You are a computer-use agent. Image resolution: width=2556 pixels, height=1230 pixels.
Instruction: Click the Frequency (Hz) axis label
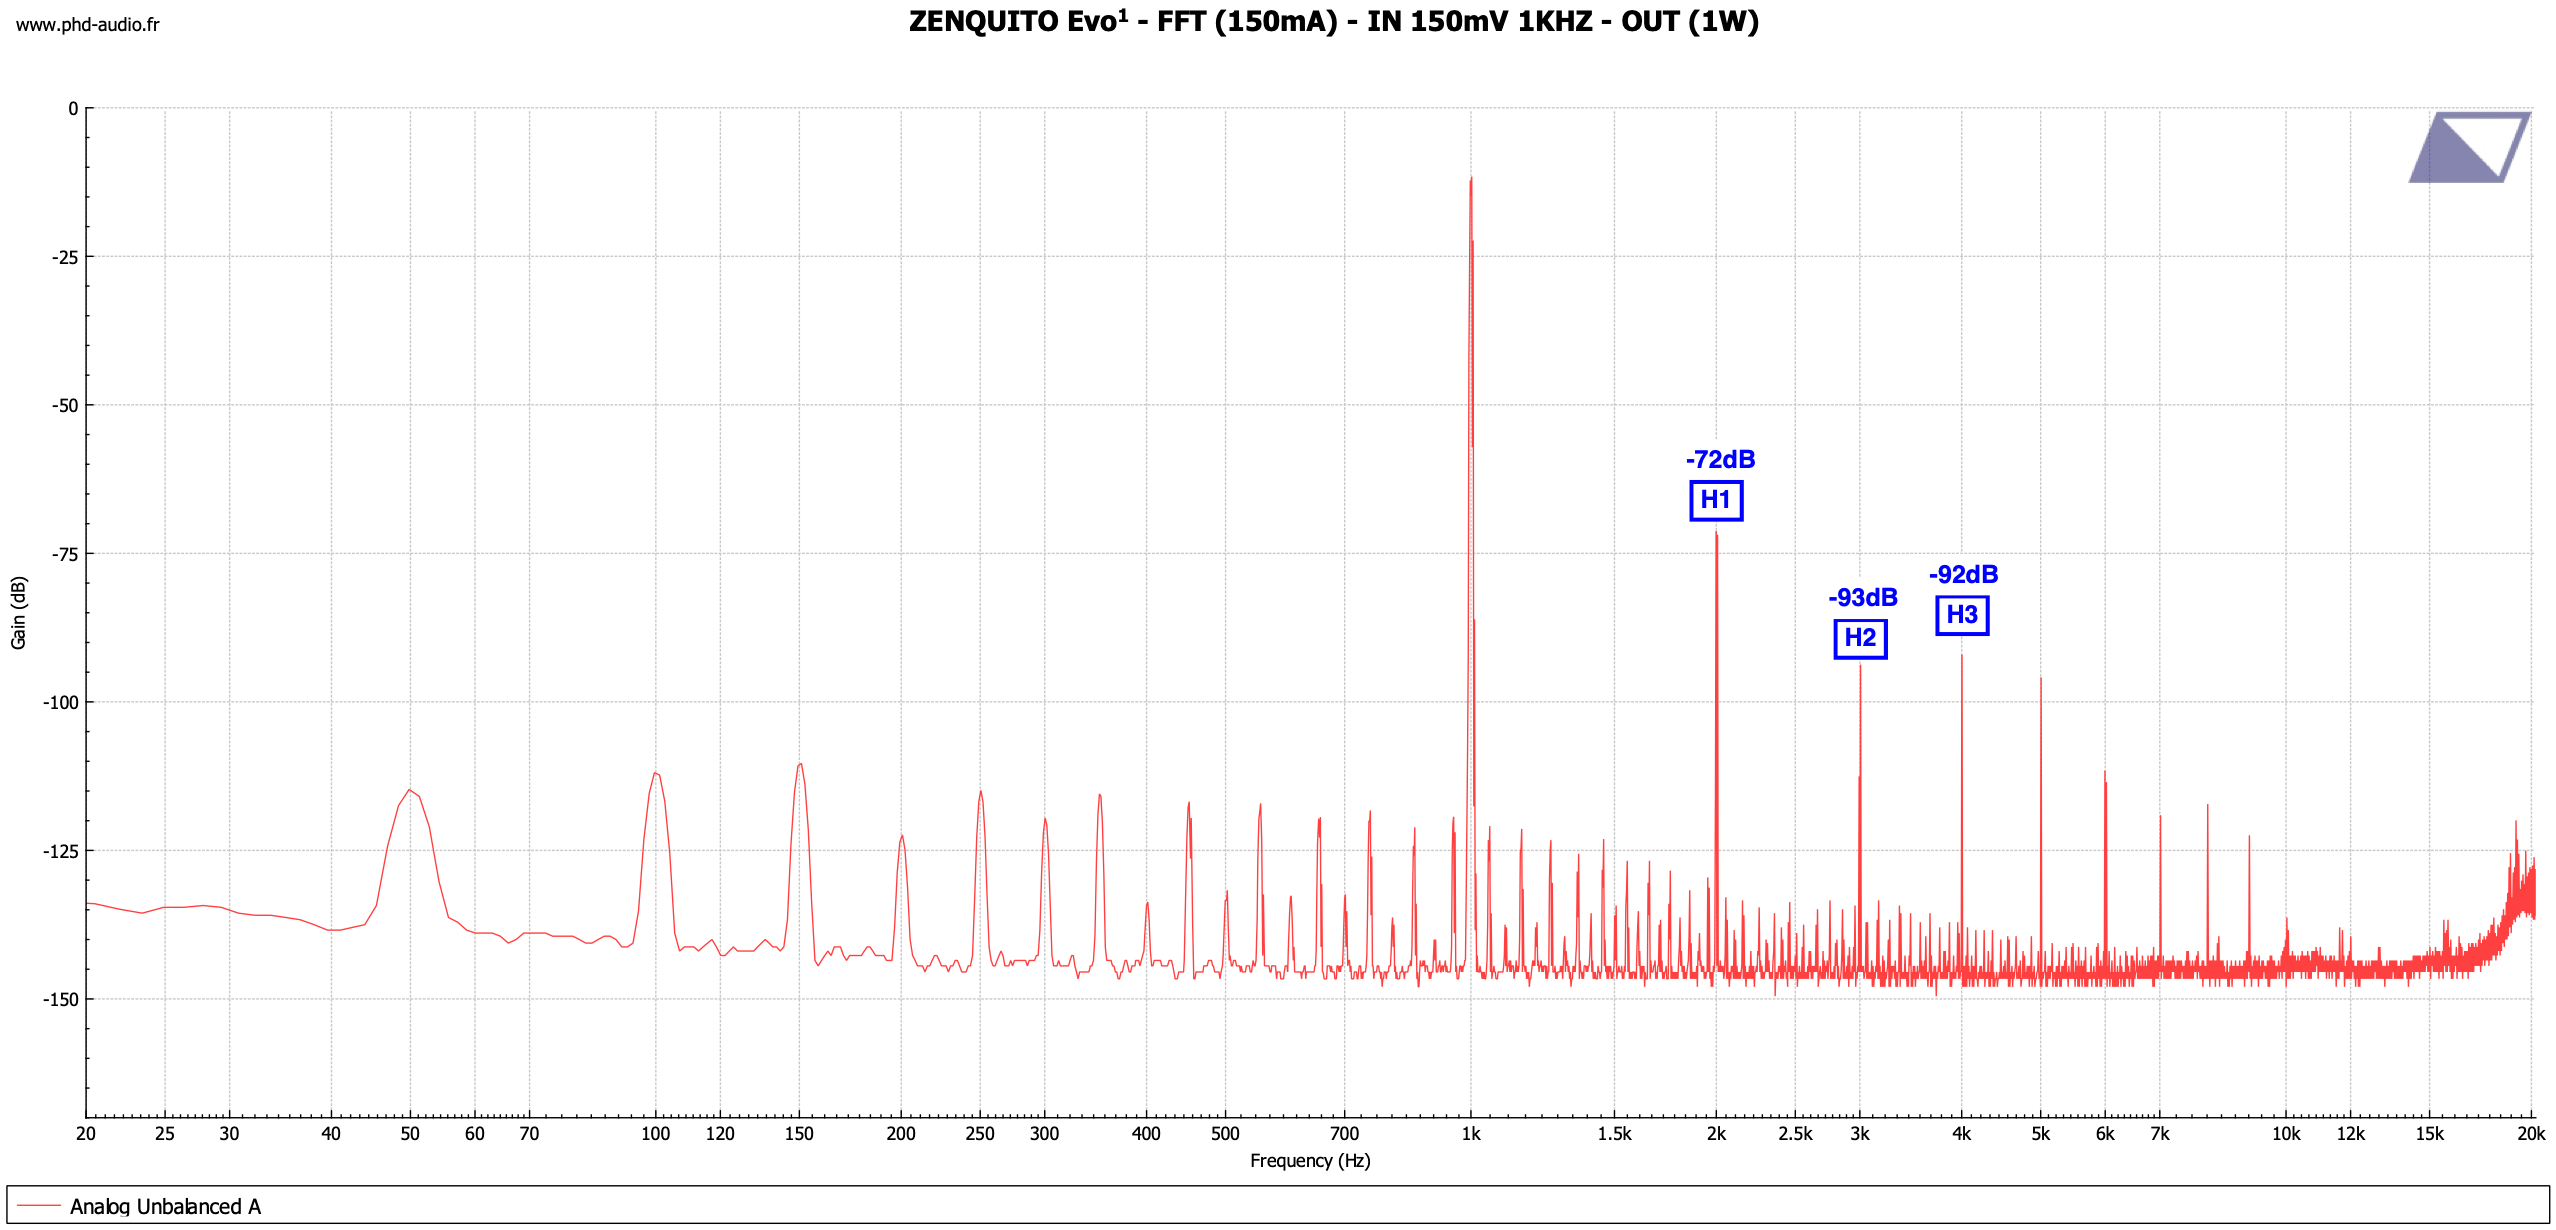click(x=1310, y=1161)
